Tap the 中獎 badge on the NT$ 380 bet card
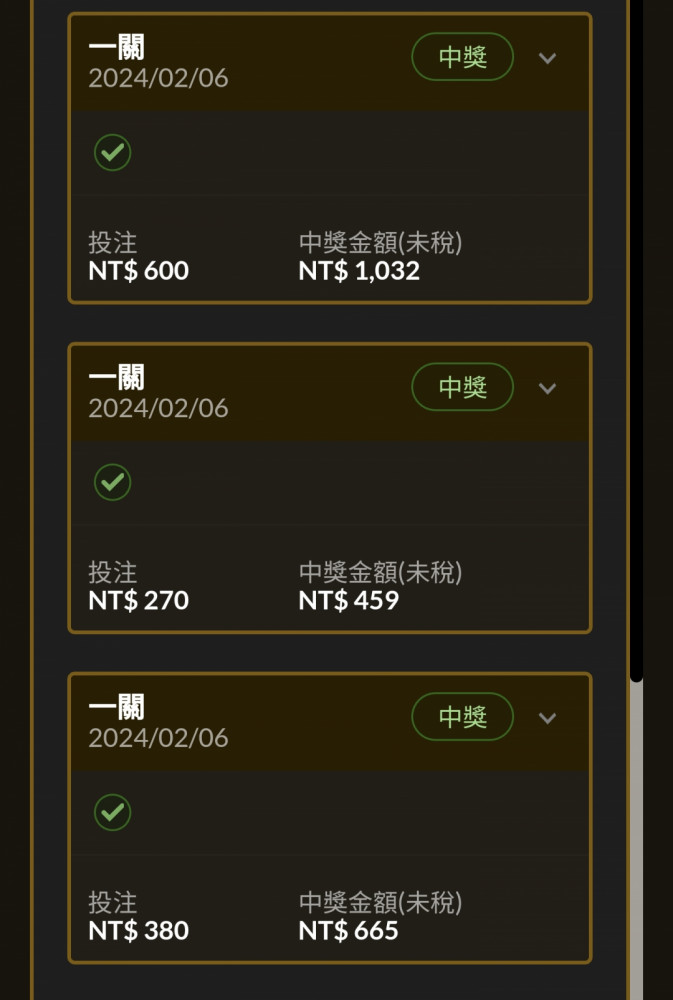Image resolution: width=673 pixels, height=1000 pixels. coord(462,716)
